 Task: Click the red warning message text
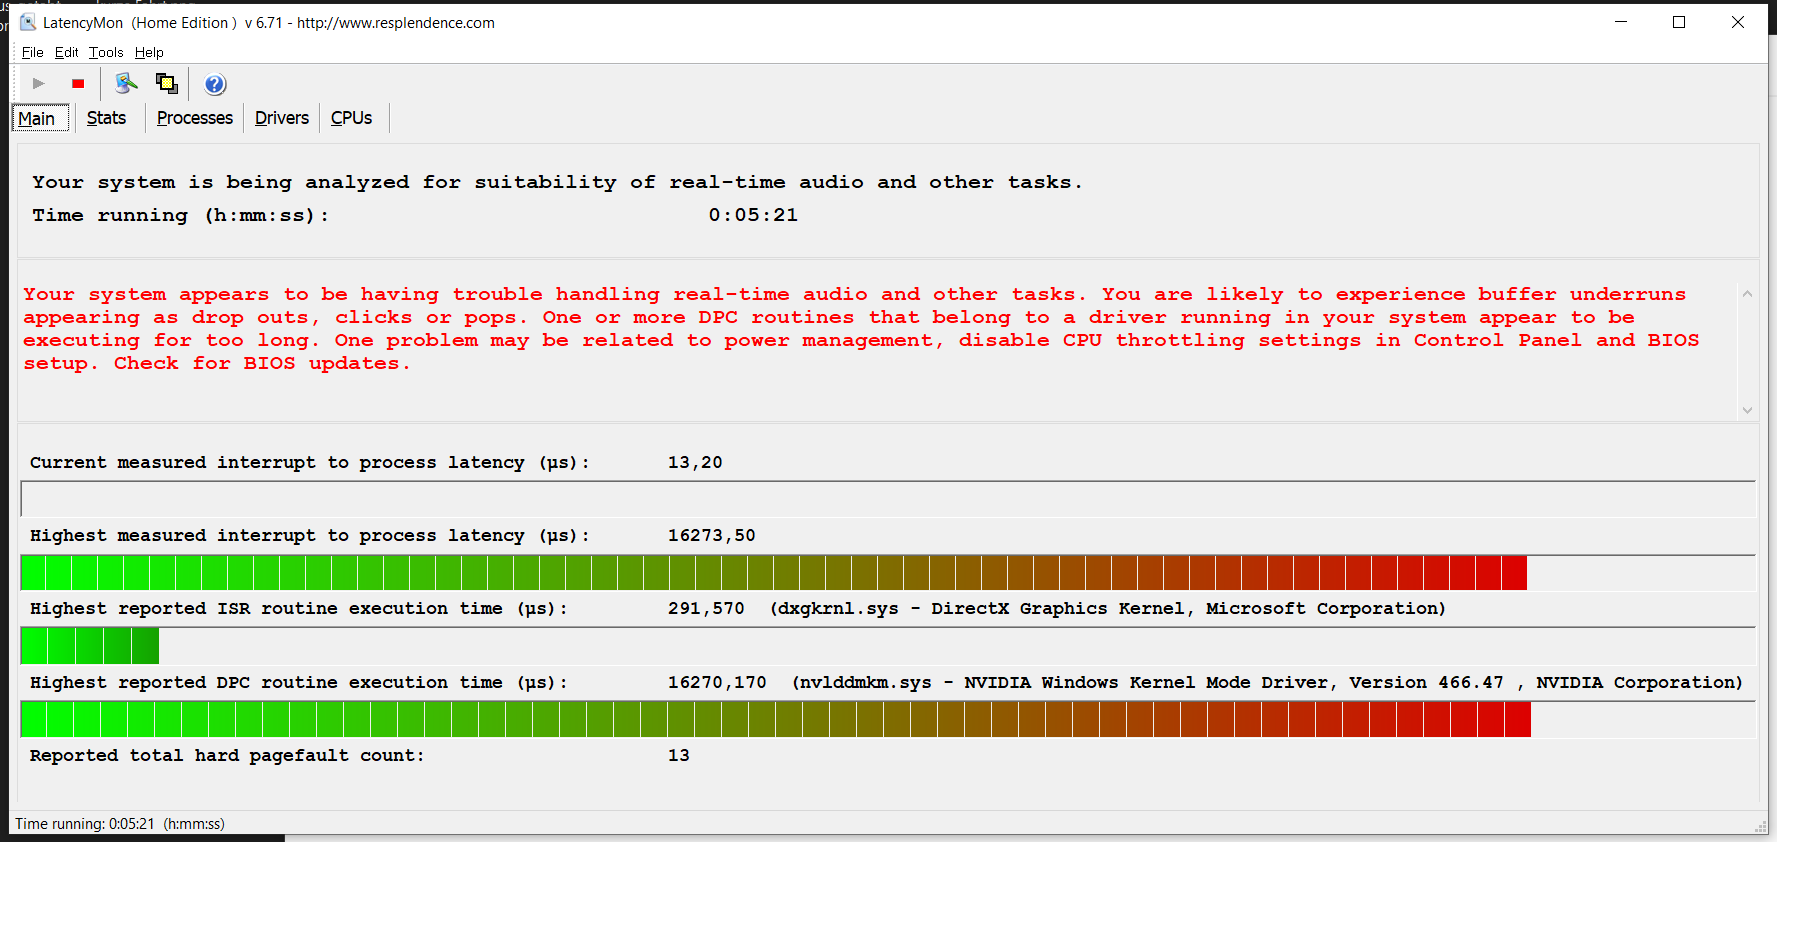[x=861, y=329]
